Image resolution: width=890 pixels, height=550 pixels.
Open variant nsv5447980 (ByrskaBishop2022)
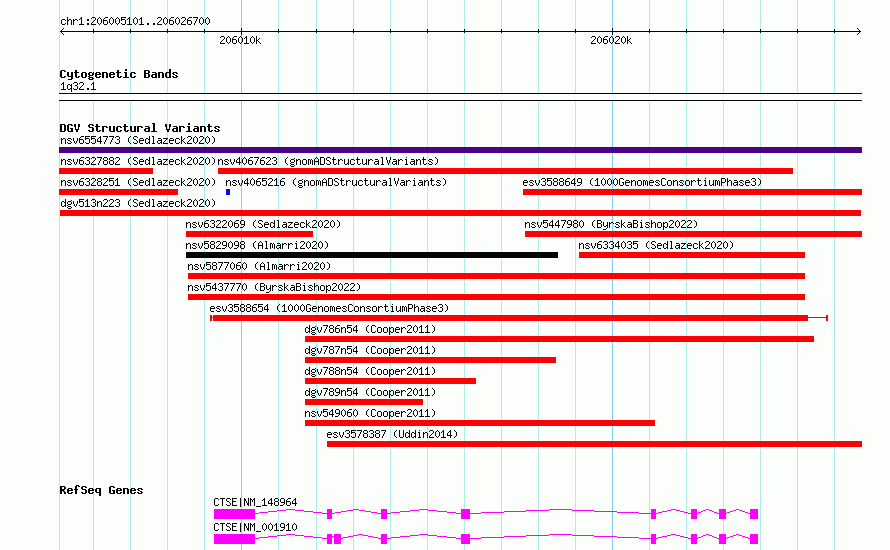[x=611, y=224]
